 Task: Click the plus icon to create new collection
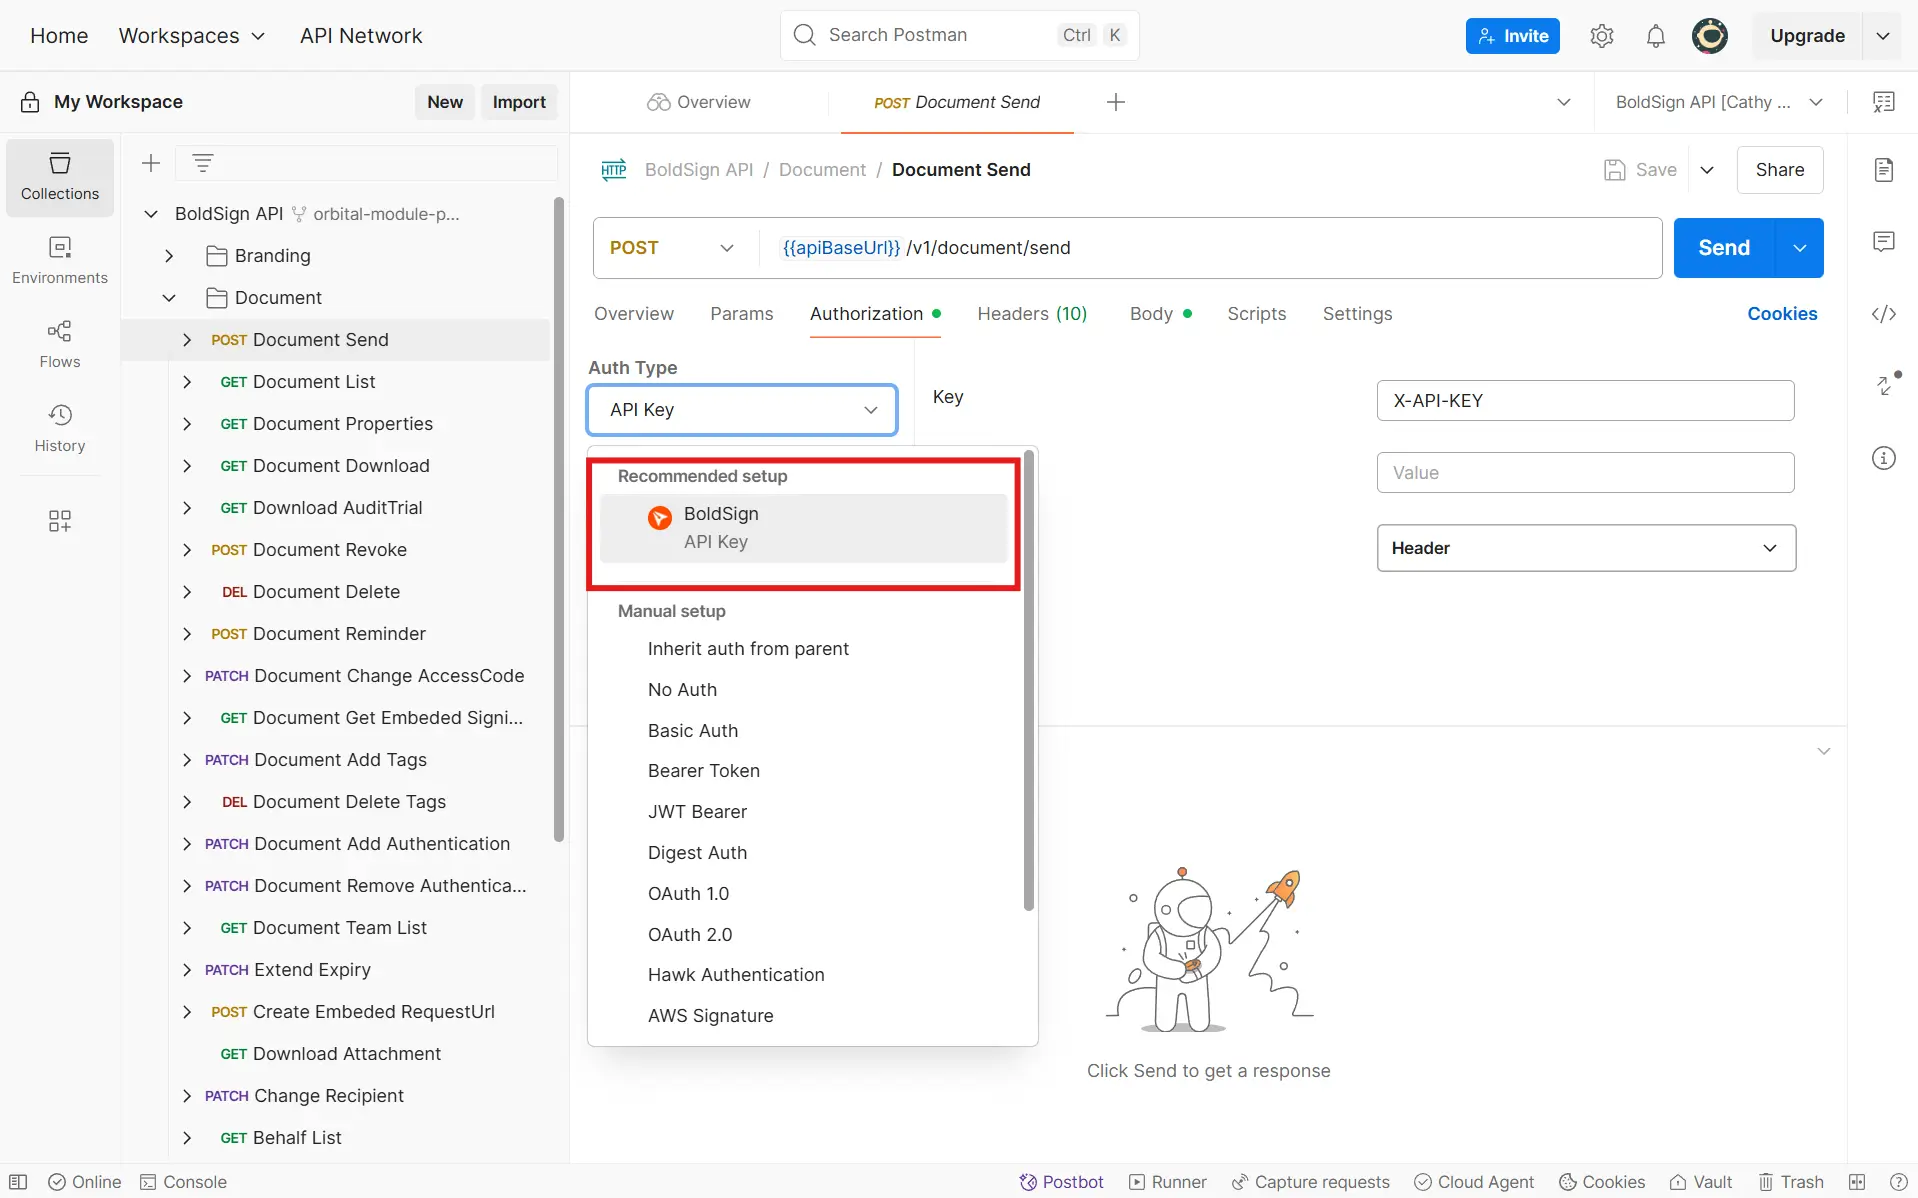coord(151,163)
